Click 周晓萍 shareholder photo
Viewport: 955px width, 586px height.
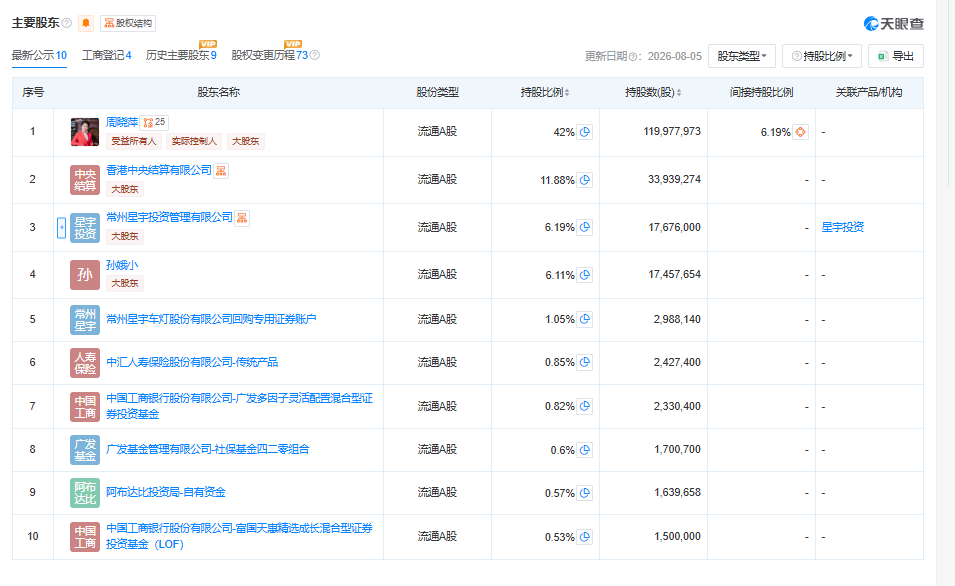85,132
